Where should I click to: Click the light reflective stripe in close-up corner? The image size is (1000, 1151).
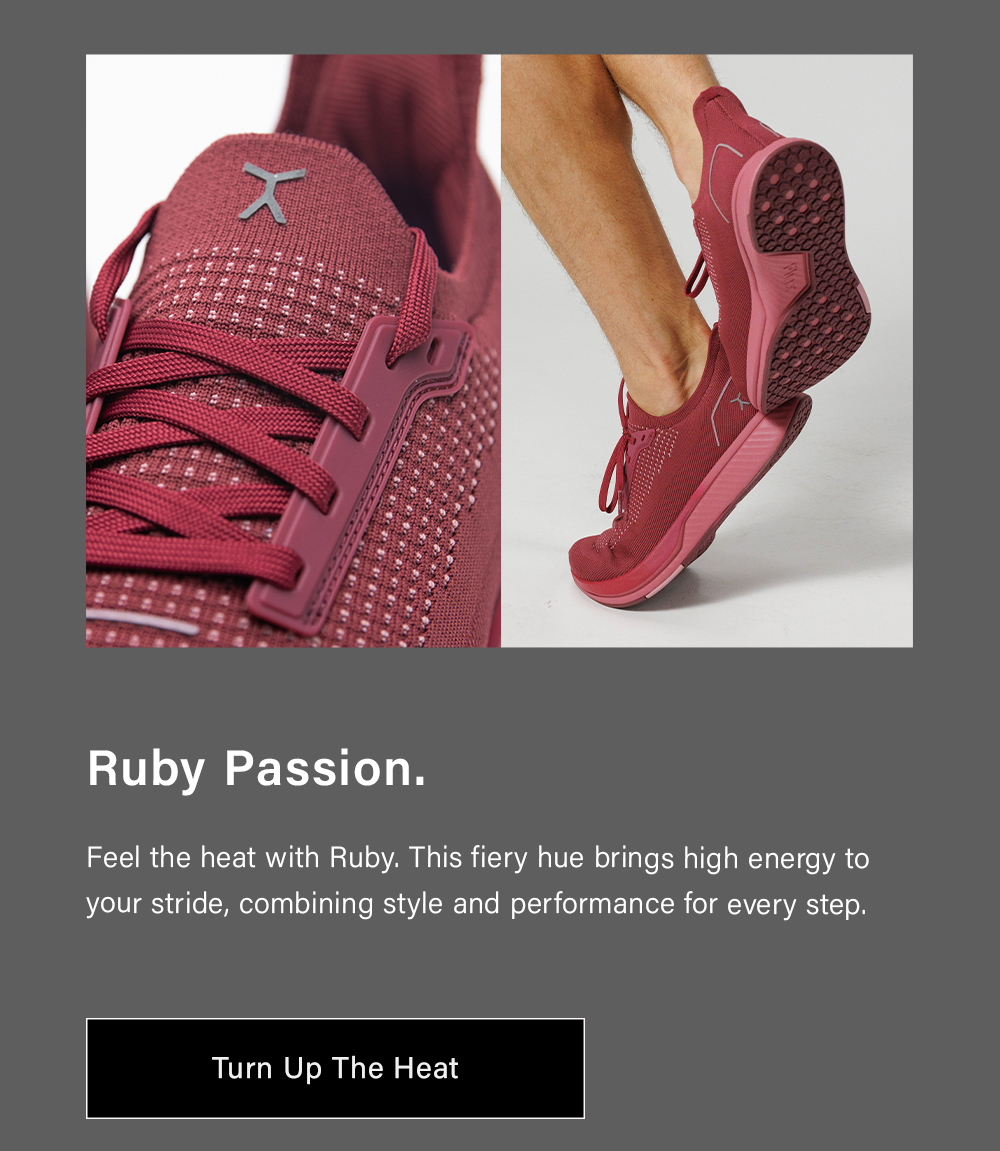click(x=143, y=621)
